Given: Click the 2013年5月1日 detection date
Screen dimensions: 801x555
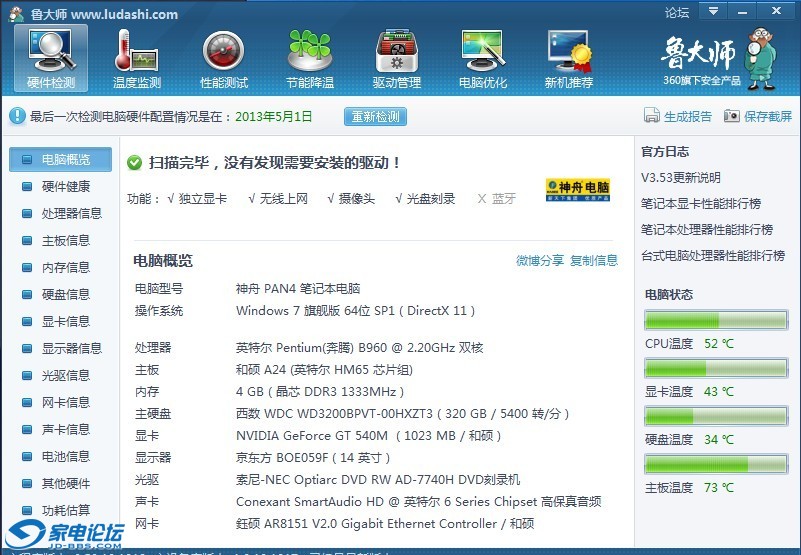Looking at the screenshot, I should (x=273, y=117).
